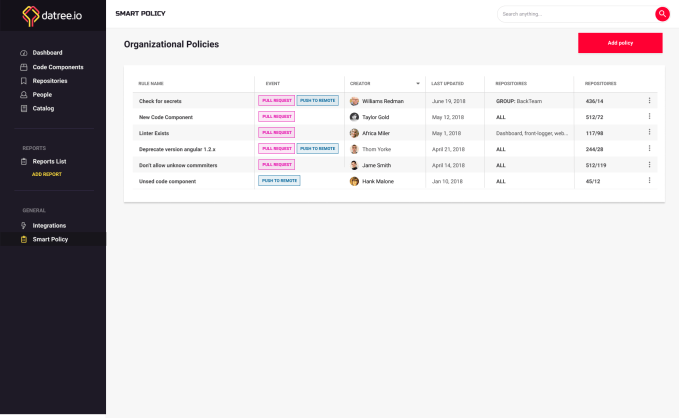
Task: Click the red search icon button
Action: [662, 14]
